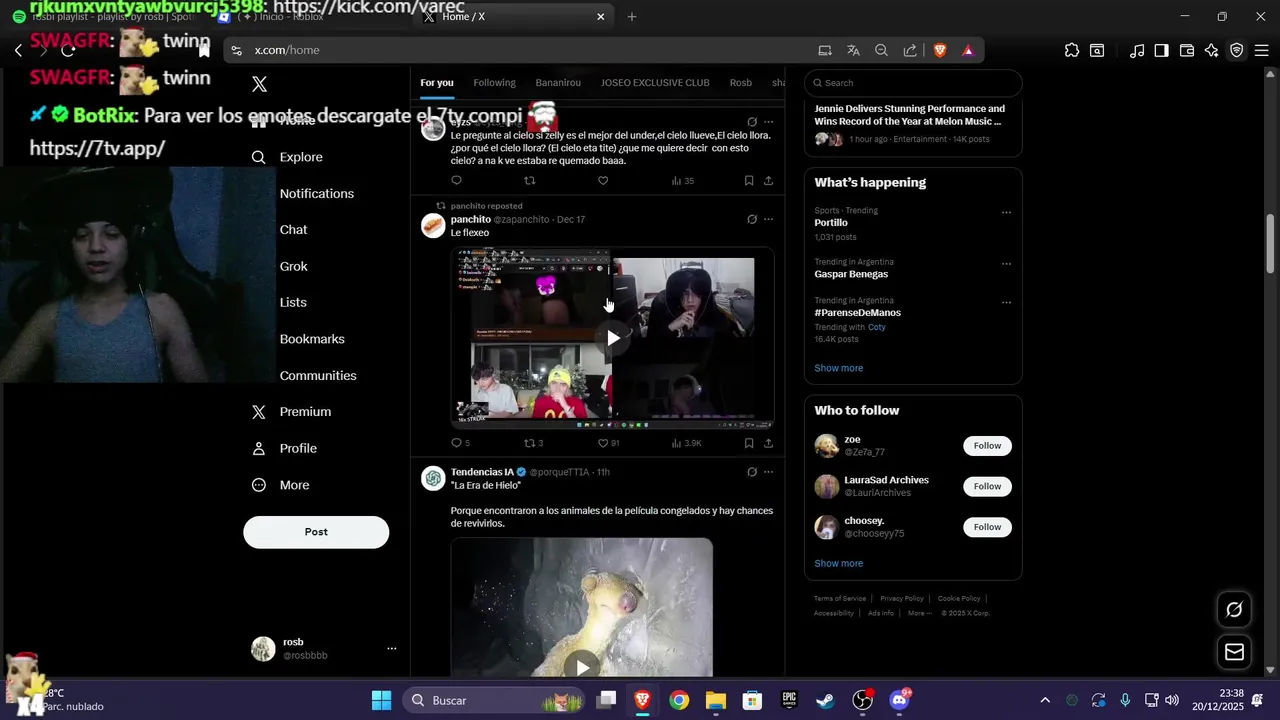Open options menu for Portillo trend
The width and height of the screenshot is (1280, 720).
(1006, 212)
